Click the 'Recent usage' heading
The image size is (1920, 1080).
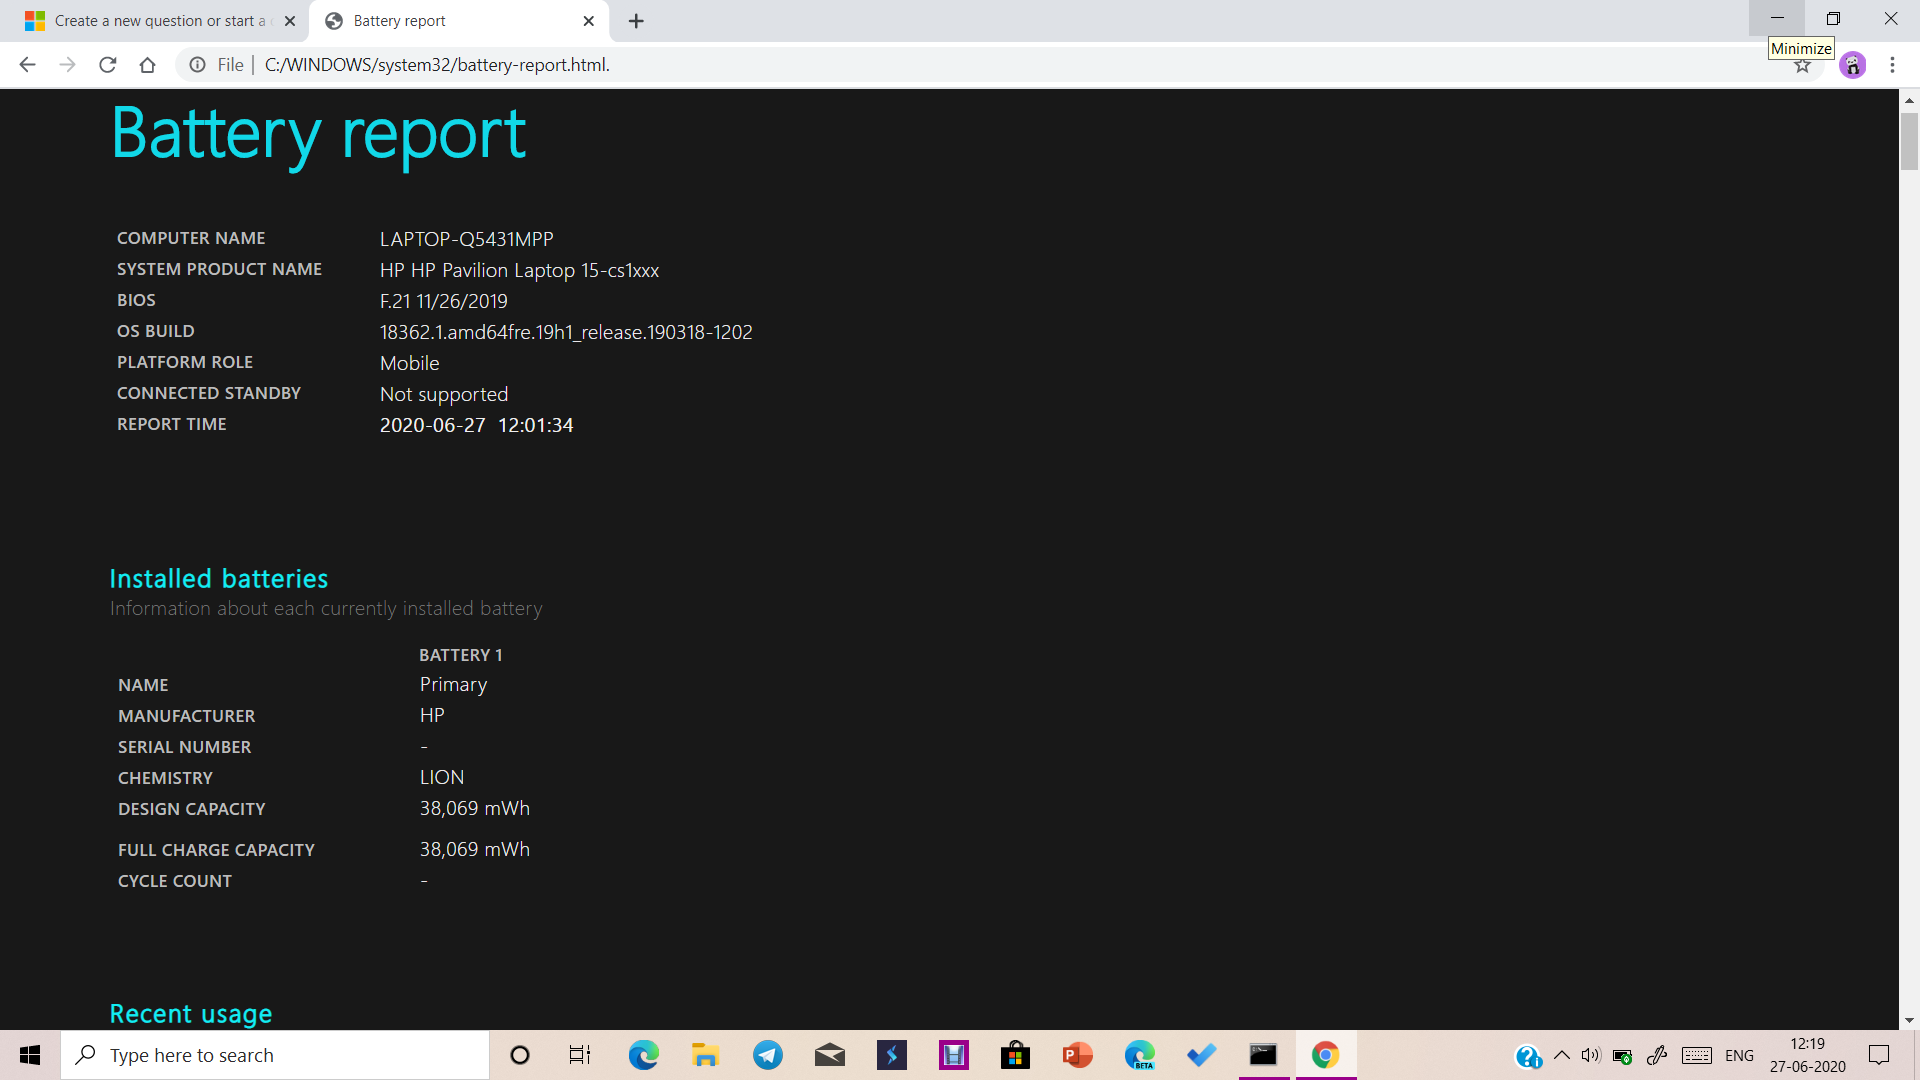[x=190, y=1013]
